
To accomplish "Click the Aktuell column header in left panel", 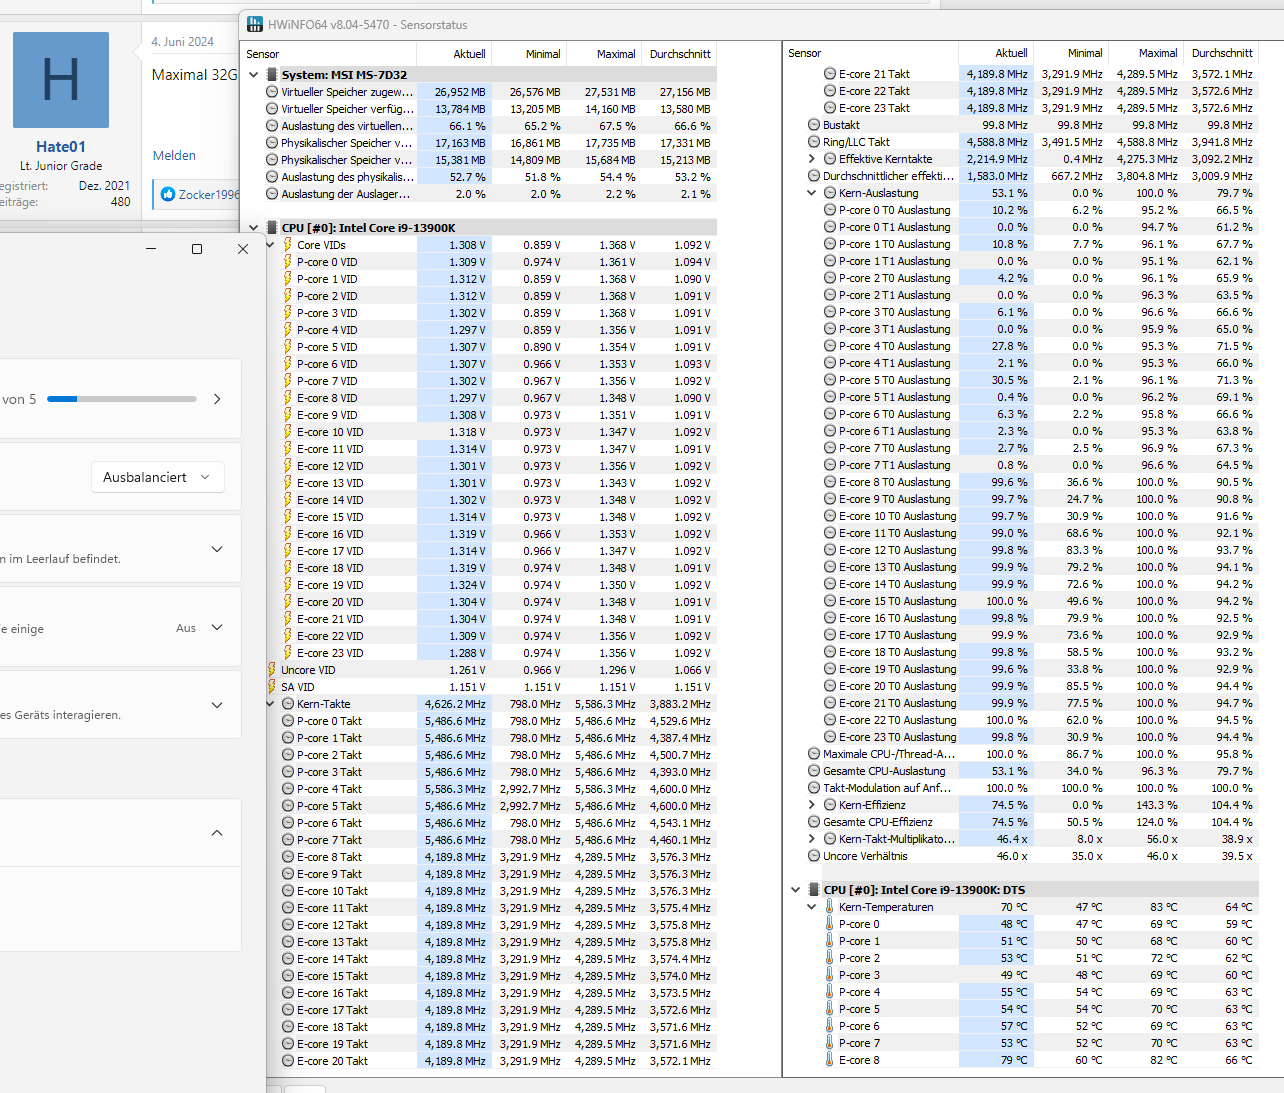I will point(453,53).
